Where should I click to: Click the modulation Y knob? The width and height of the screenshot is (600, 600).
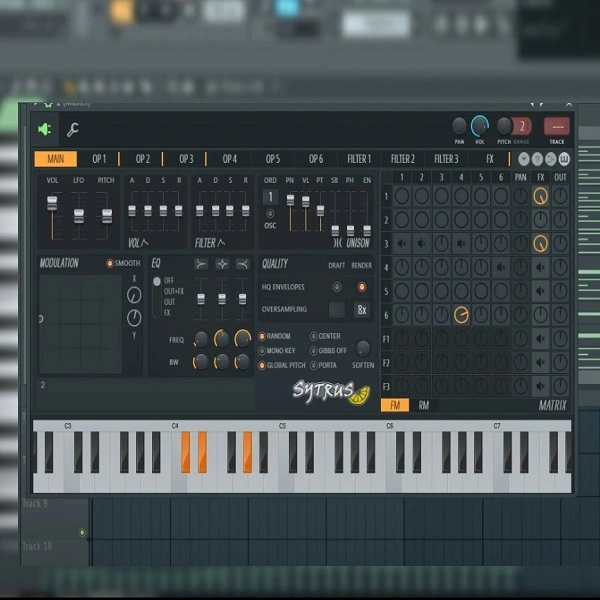point(134,318)
